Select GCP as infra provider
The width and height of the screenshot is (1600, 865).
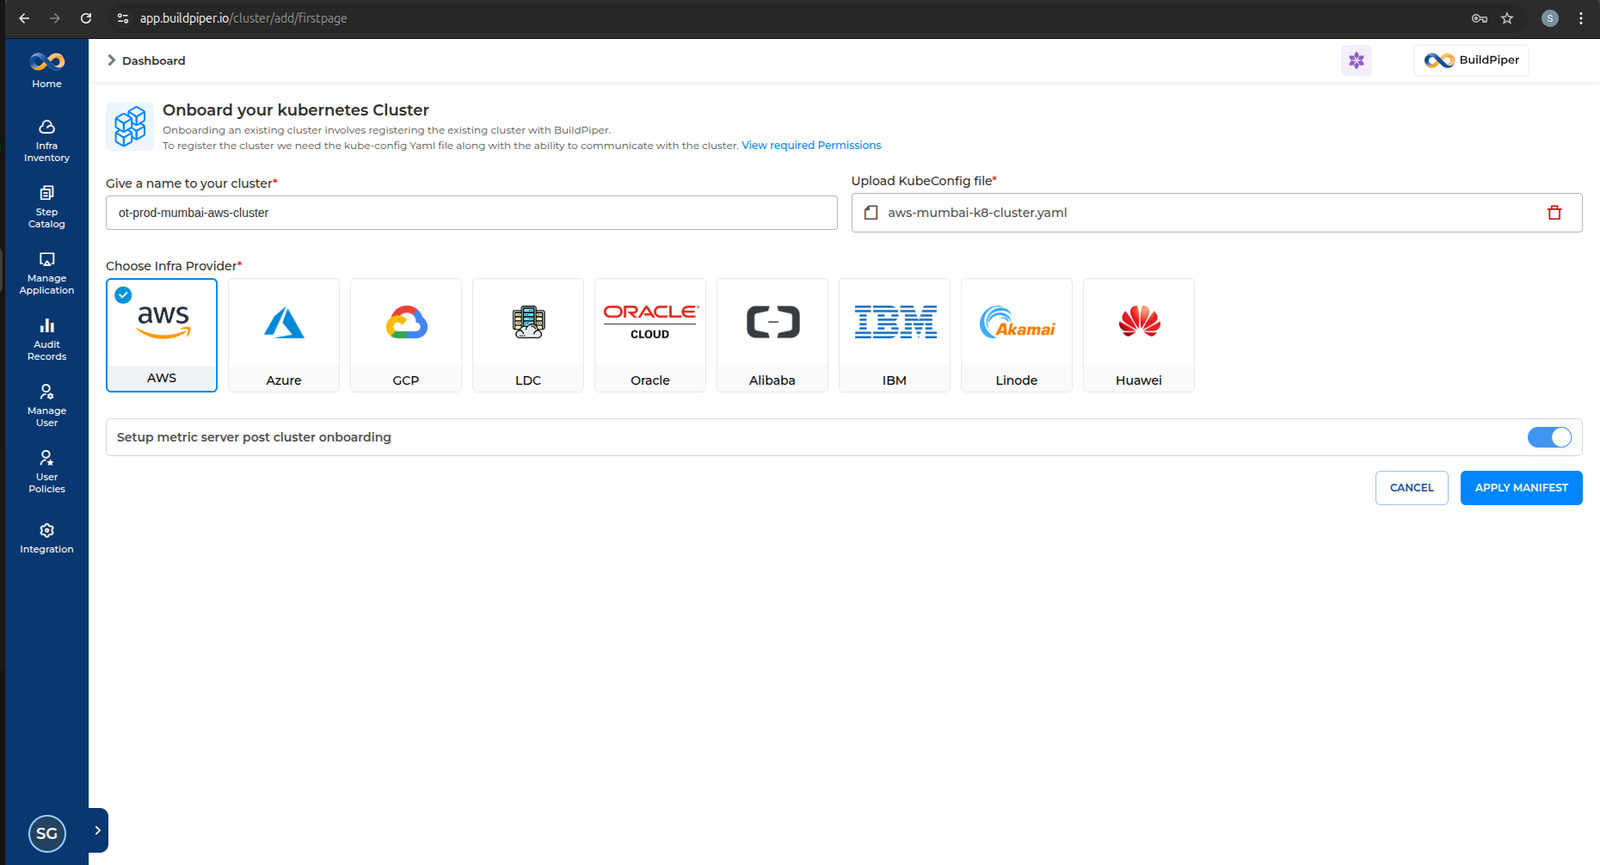[x=406, y=335]
